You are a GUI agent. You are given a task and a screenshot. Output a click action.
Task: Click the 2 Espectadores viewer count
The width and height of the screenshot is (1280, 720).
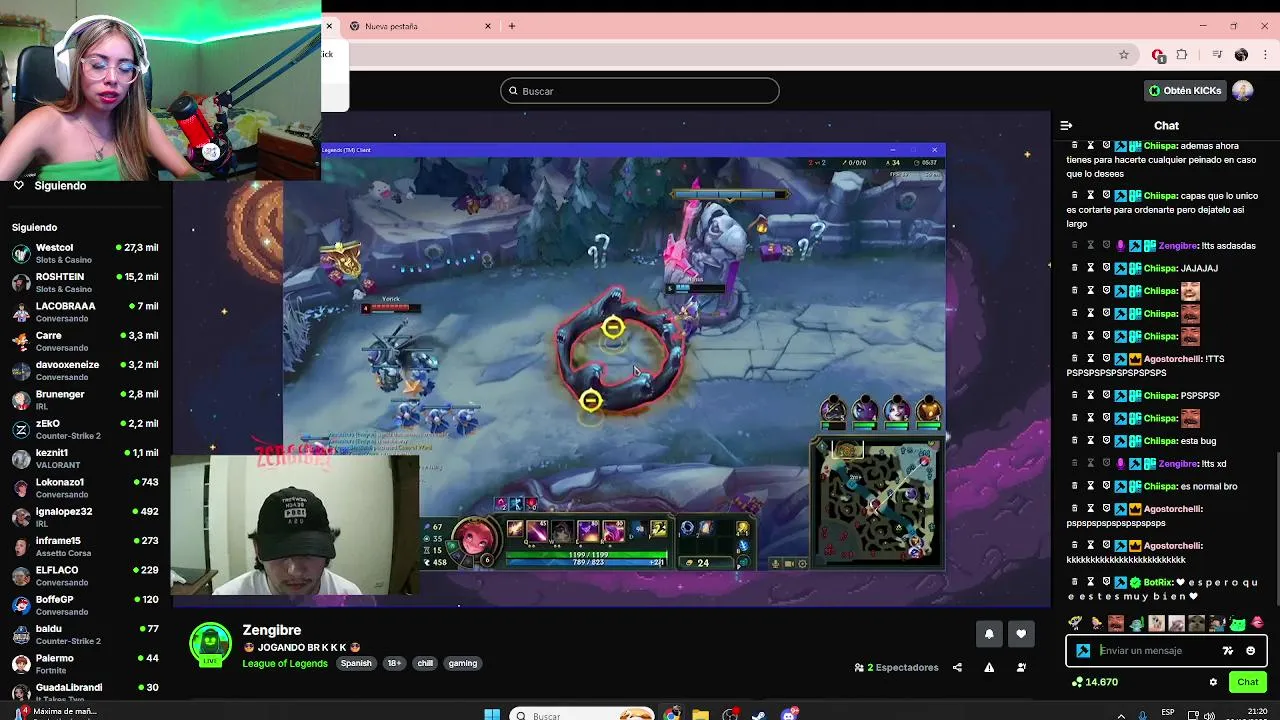(896, 667)
